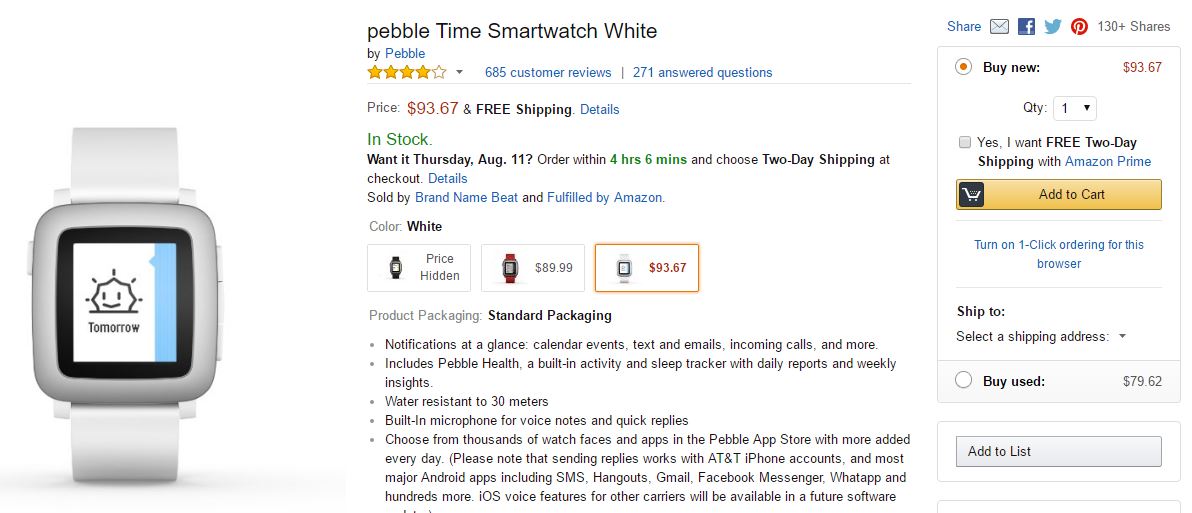Share product on Facebook
Screen dimensions: 1192x513
(x=1026, y=27)
